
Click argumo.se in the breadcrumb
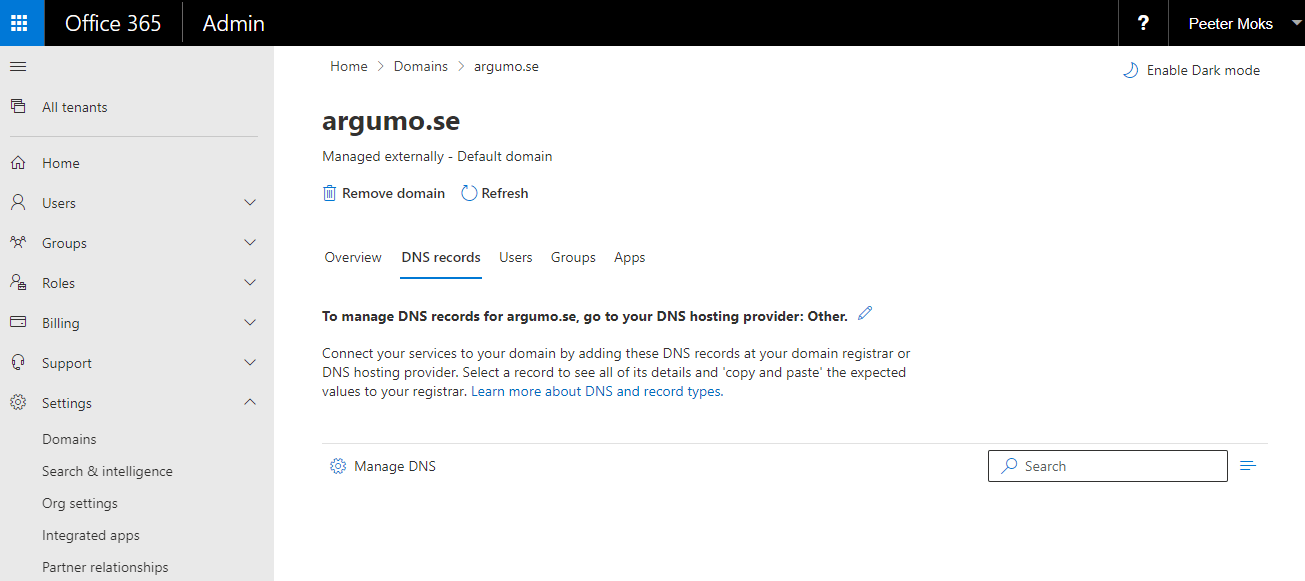(x=507, y=66)
